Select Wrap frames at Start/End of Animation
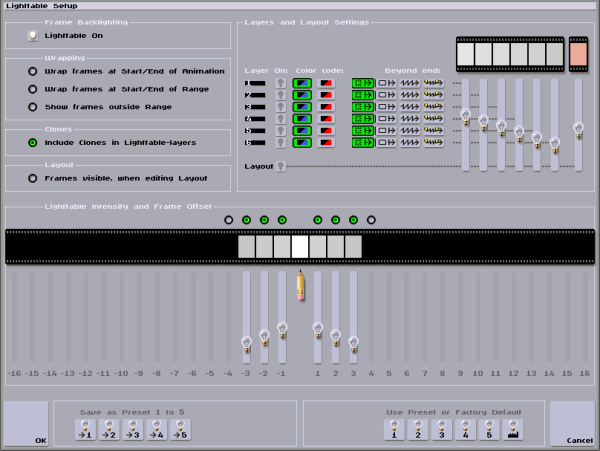600x451 pixels. click(x=33, y=71)
